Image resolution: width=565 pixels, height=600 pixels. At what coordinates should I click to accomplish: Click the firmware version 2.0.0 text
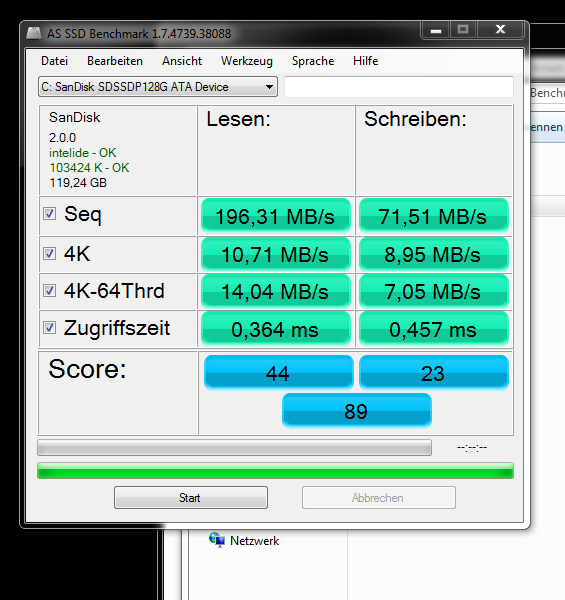(x=62, y=137)
